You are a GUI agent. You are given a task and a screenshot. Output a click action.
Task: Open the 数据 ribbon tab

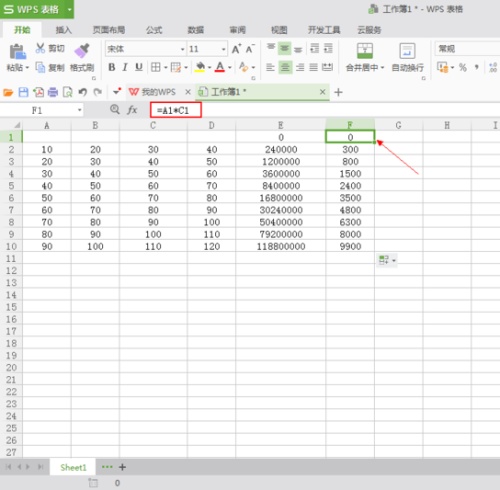pyautogui.click(x=195, y=30)
